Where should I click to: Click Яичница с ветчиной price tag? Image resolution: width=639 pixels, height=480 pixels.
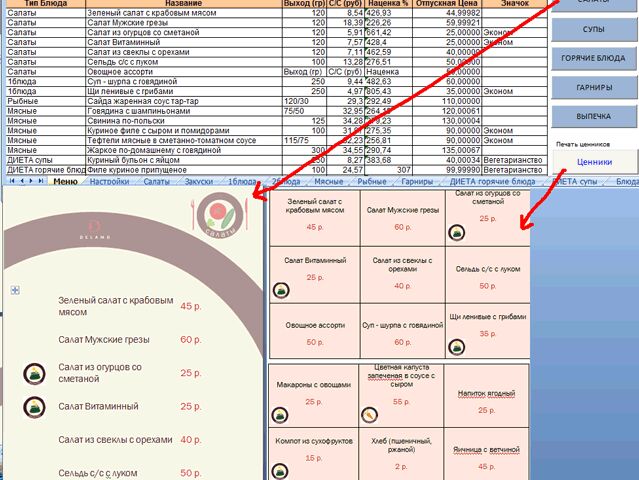(486, 454)
